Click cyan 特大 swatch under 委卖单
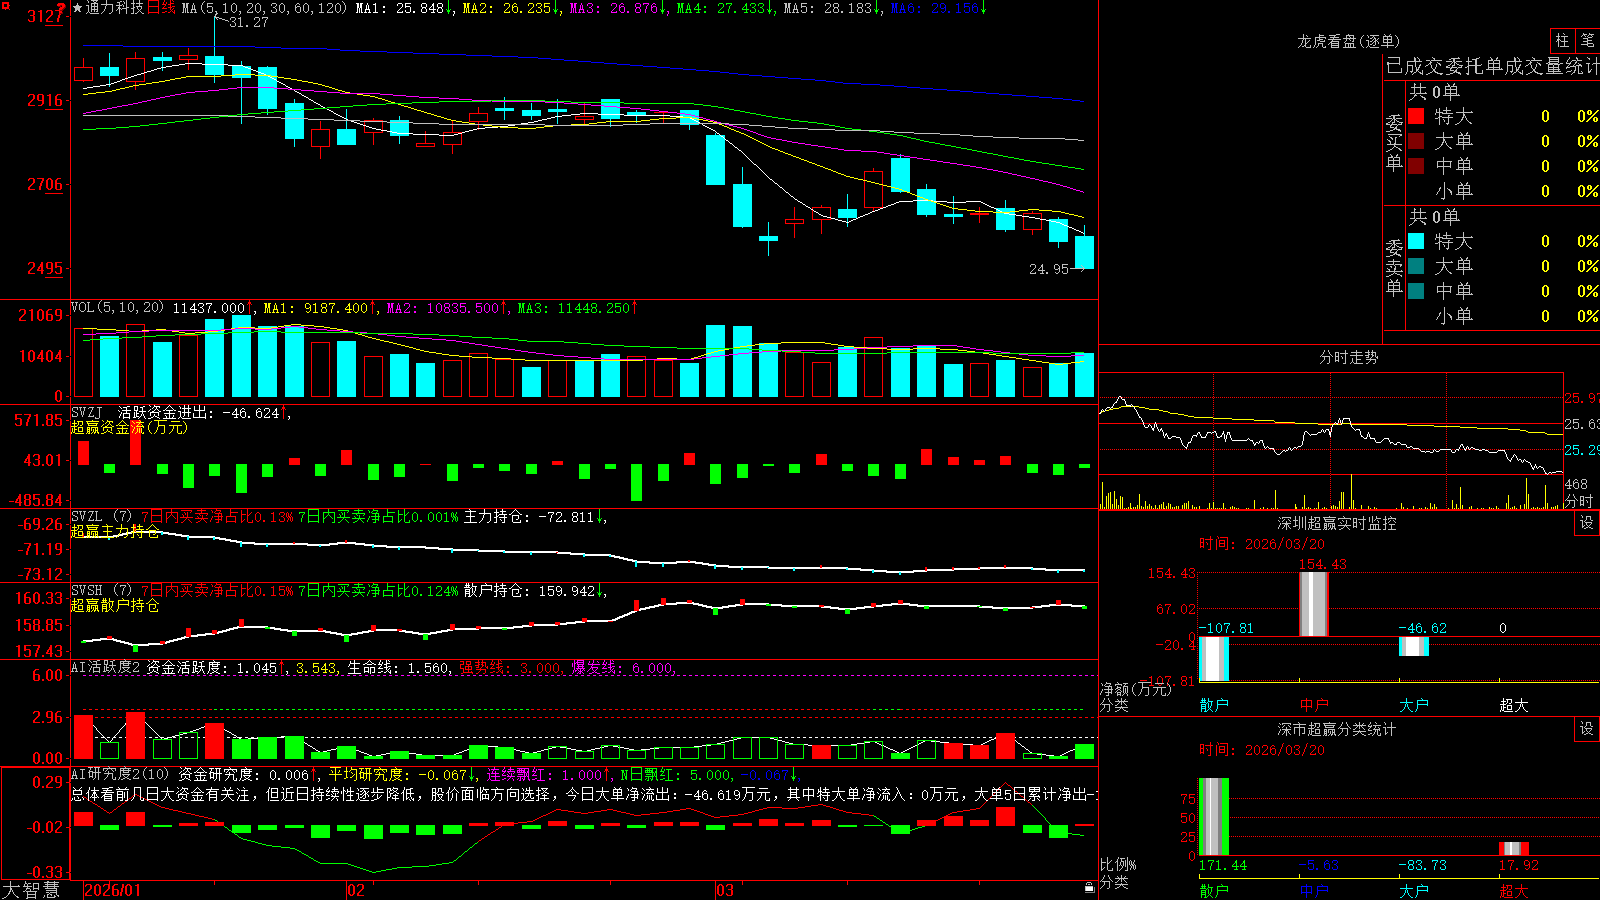 (x=1416, y=241)
